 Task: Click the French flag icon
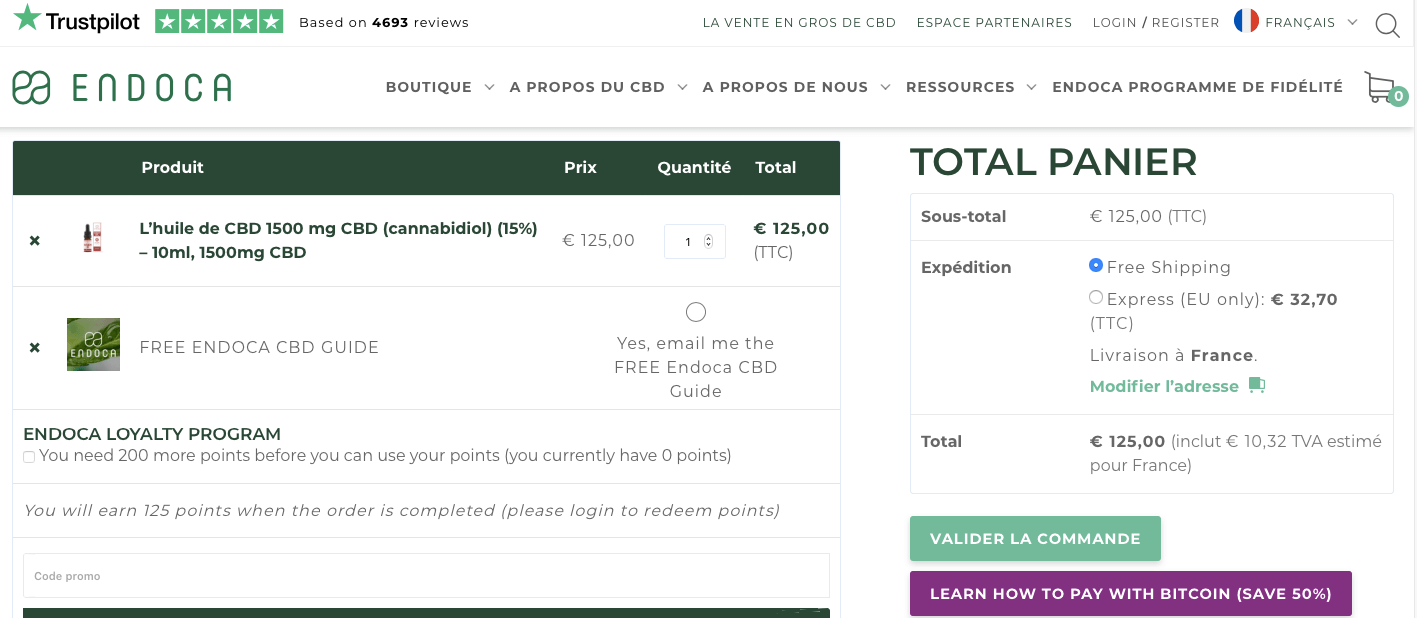1246,21
